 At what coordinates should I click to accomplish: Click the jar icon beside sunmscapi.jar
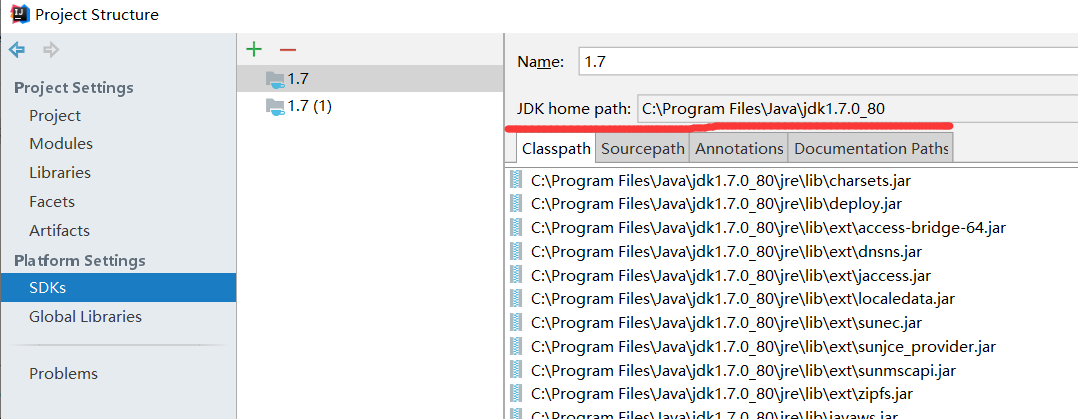516,371
